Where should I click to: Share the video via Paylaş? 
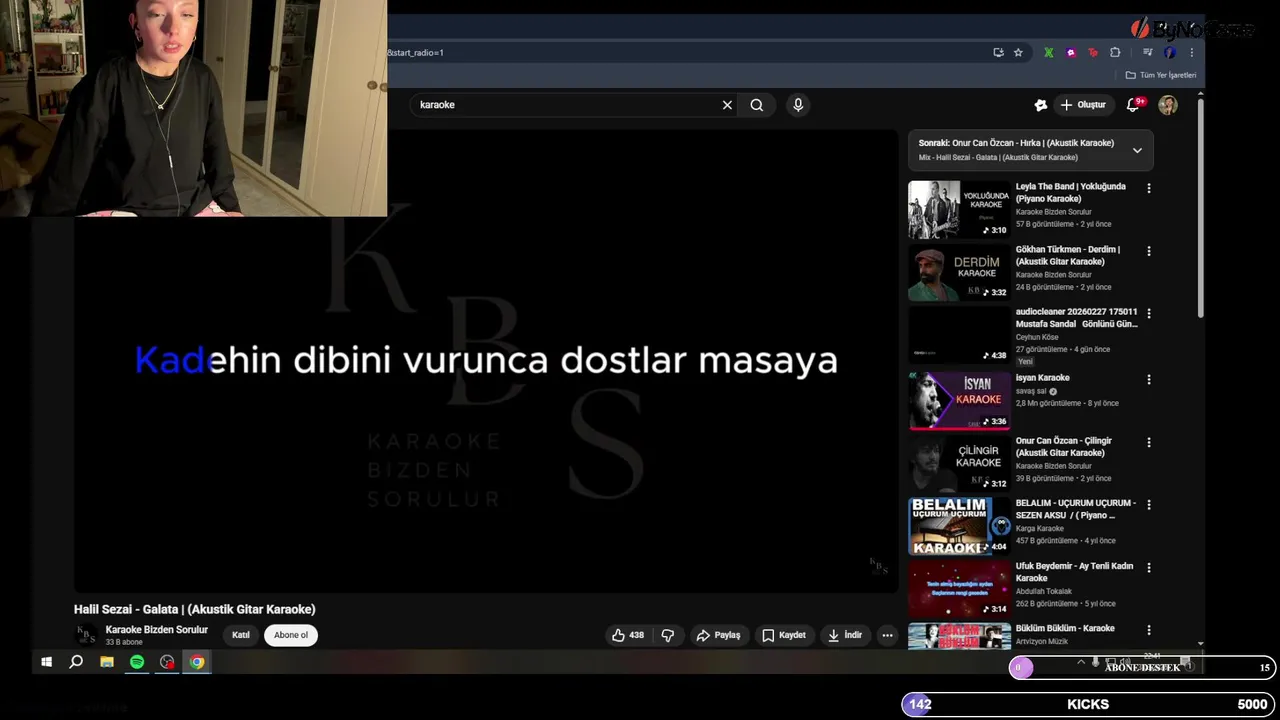pos(719,635)
